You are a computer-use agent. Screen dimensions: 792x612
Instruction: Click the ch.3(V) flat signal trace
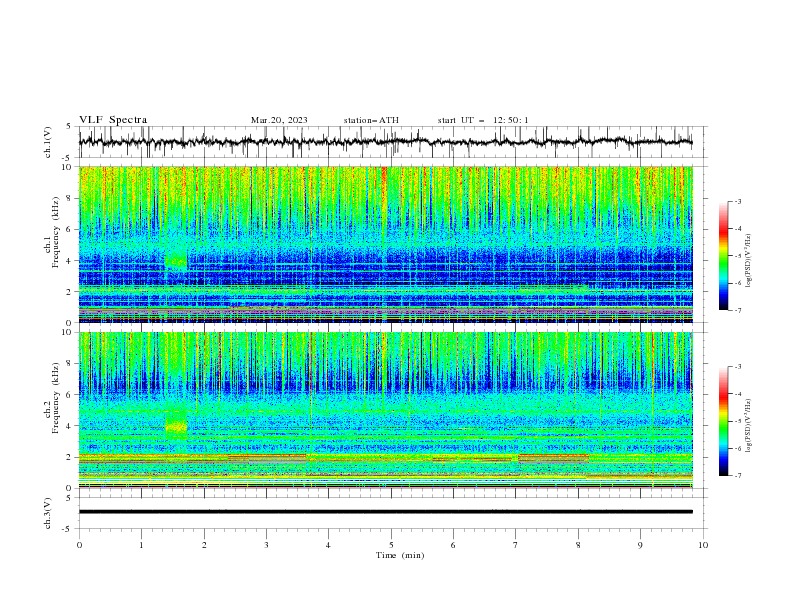[x=385, y=512]
